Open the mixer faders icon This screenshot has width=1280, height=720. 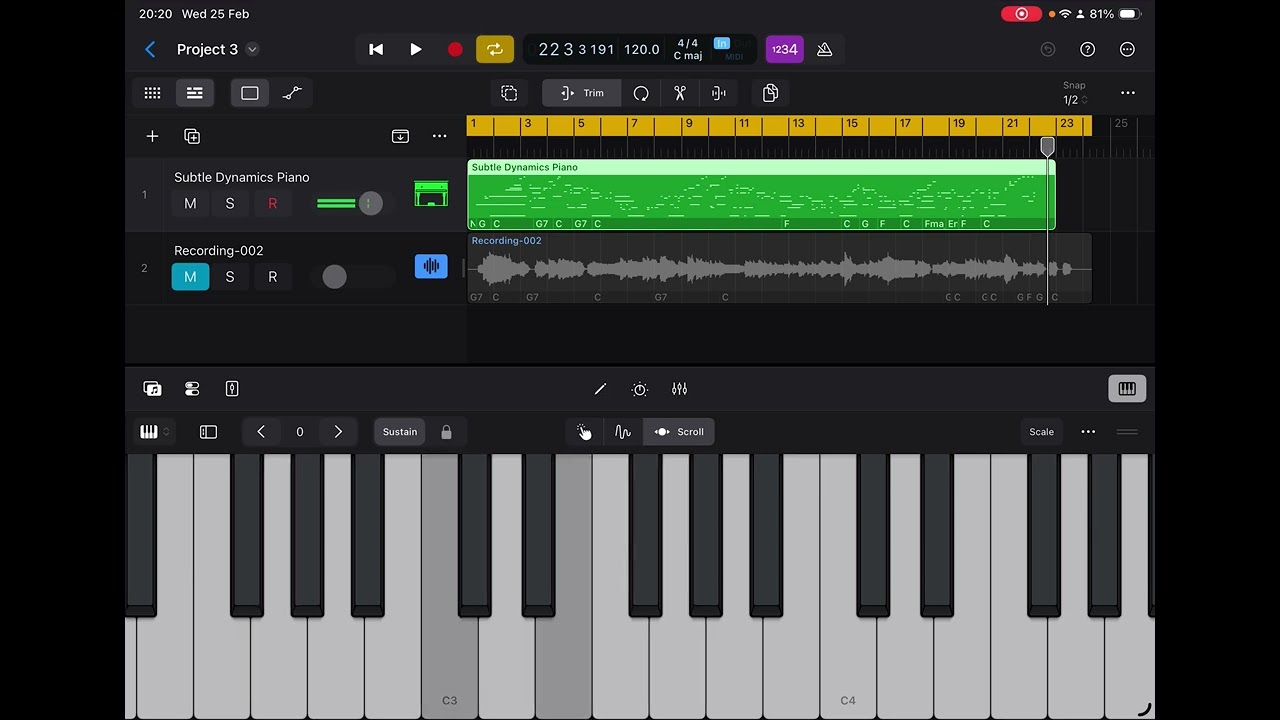click(x=680, y=389)
